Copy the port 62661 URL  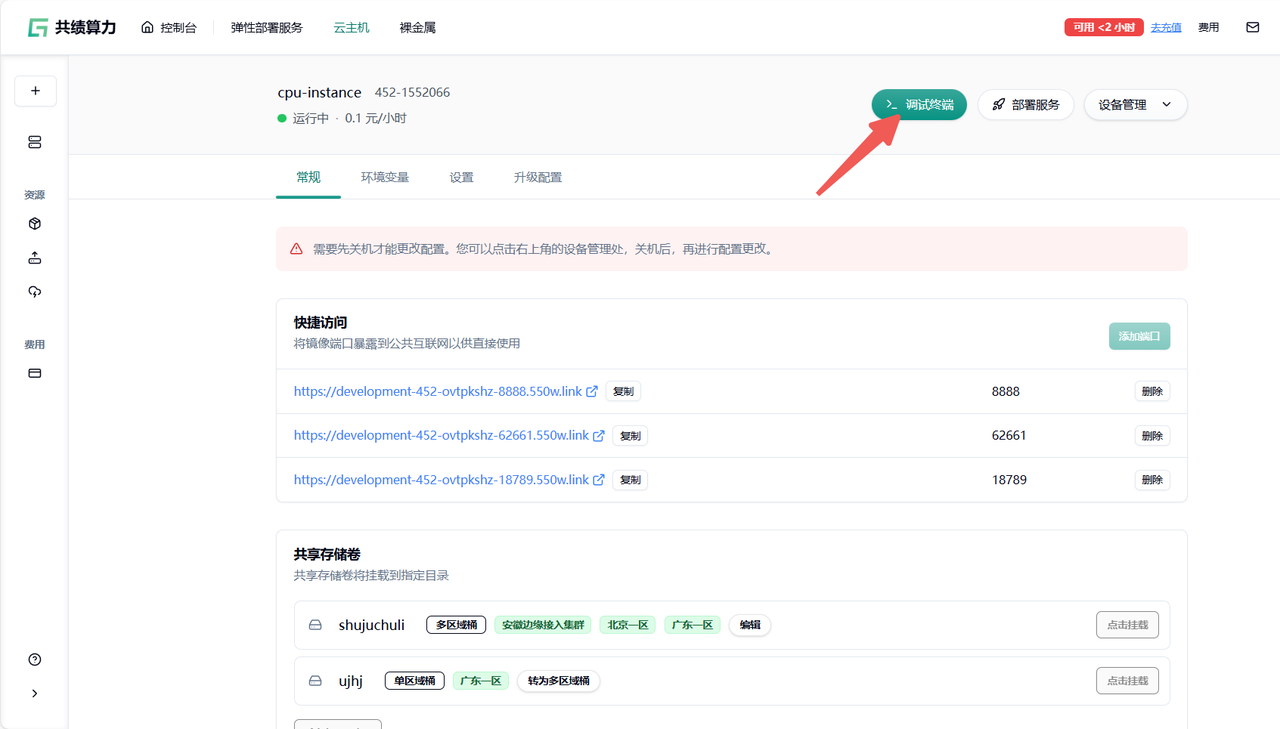(x=630, y=436)
